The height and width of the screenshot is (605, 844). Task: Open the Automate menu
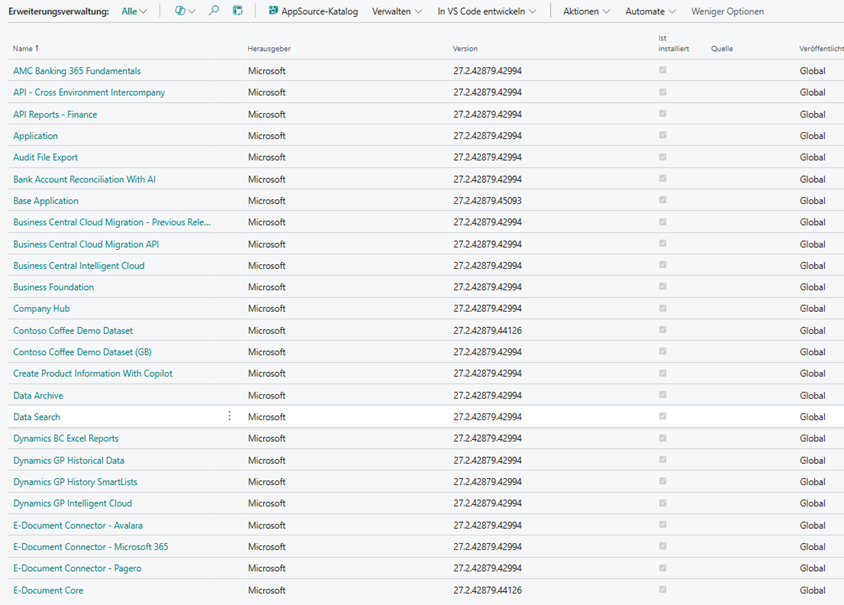click(650, 11)
